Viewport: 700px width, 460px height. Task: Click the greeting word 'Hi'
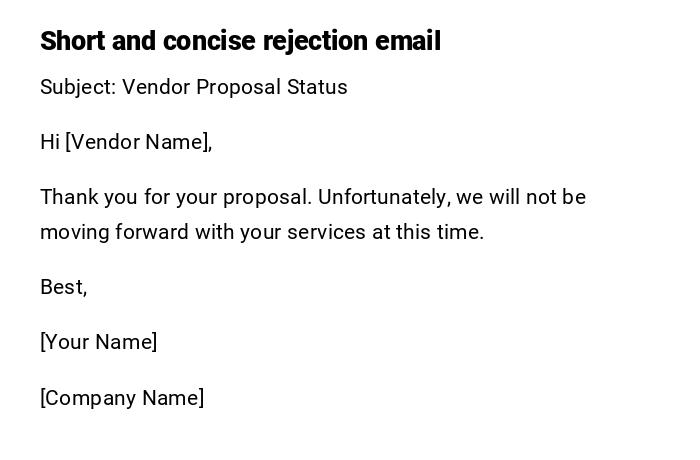point(50,142)
